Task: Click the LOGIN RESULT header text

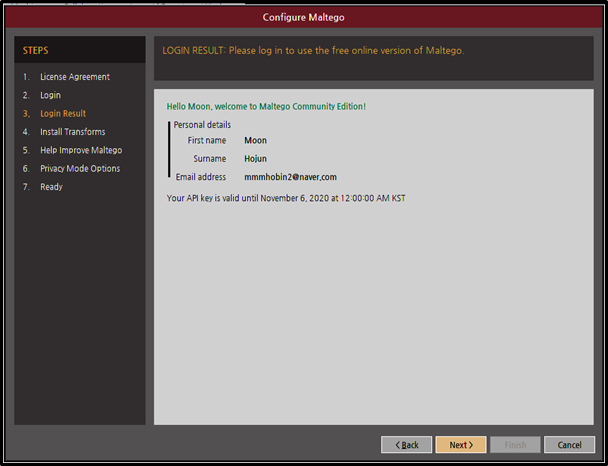Action: tap(313, 50)
